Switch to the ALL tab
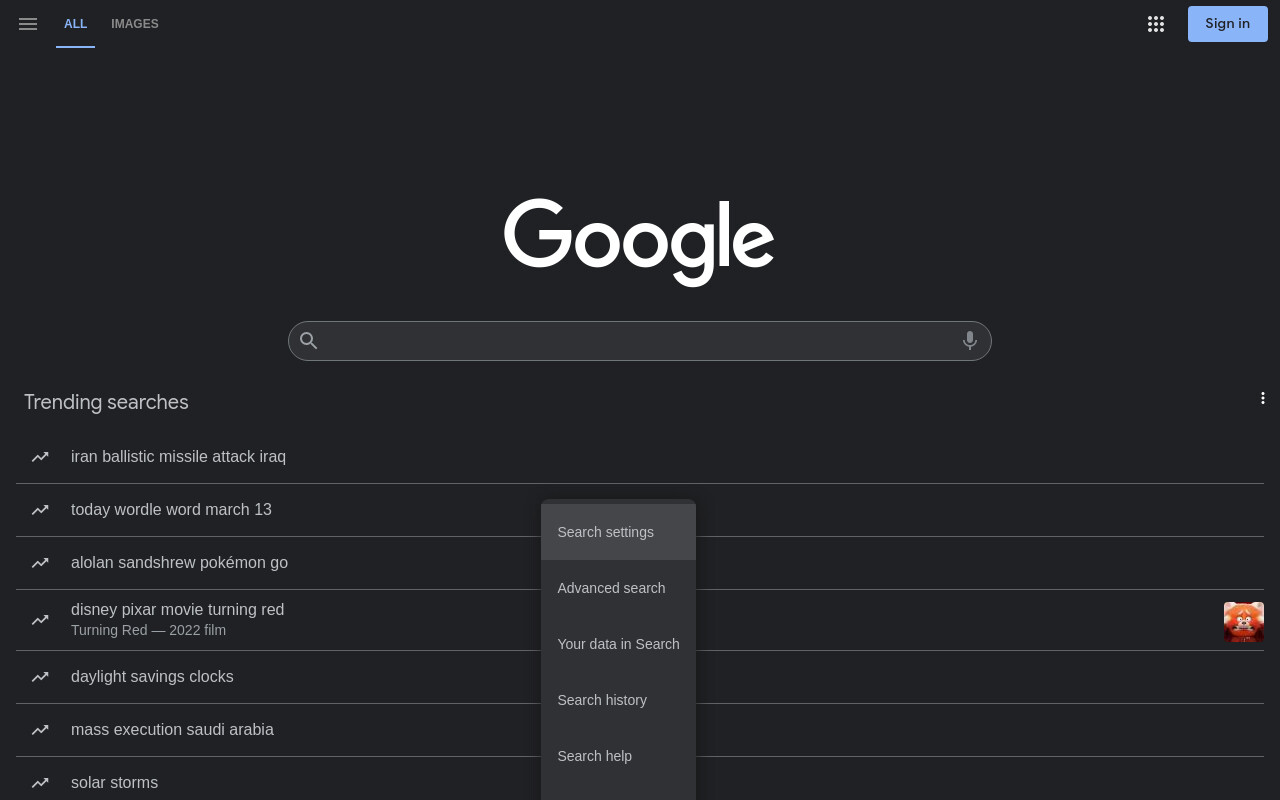The image size is (1280, 800). (x=75, y=24)
